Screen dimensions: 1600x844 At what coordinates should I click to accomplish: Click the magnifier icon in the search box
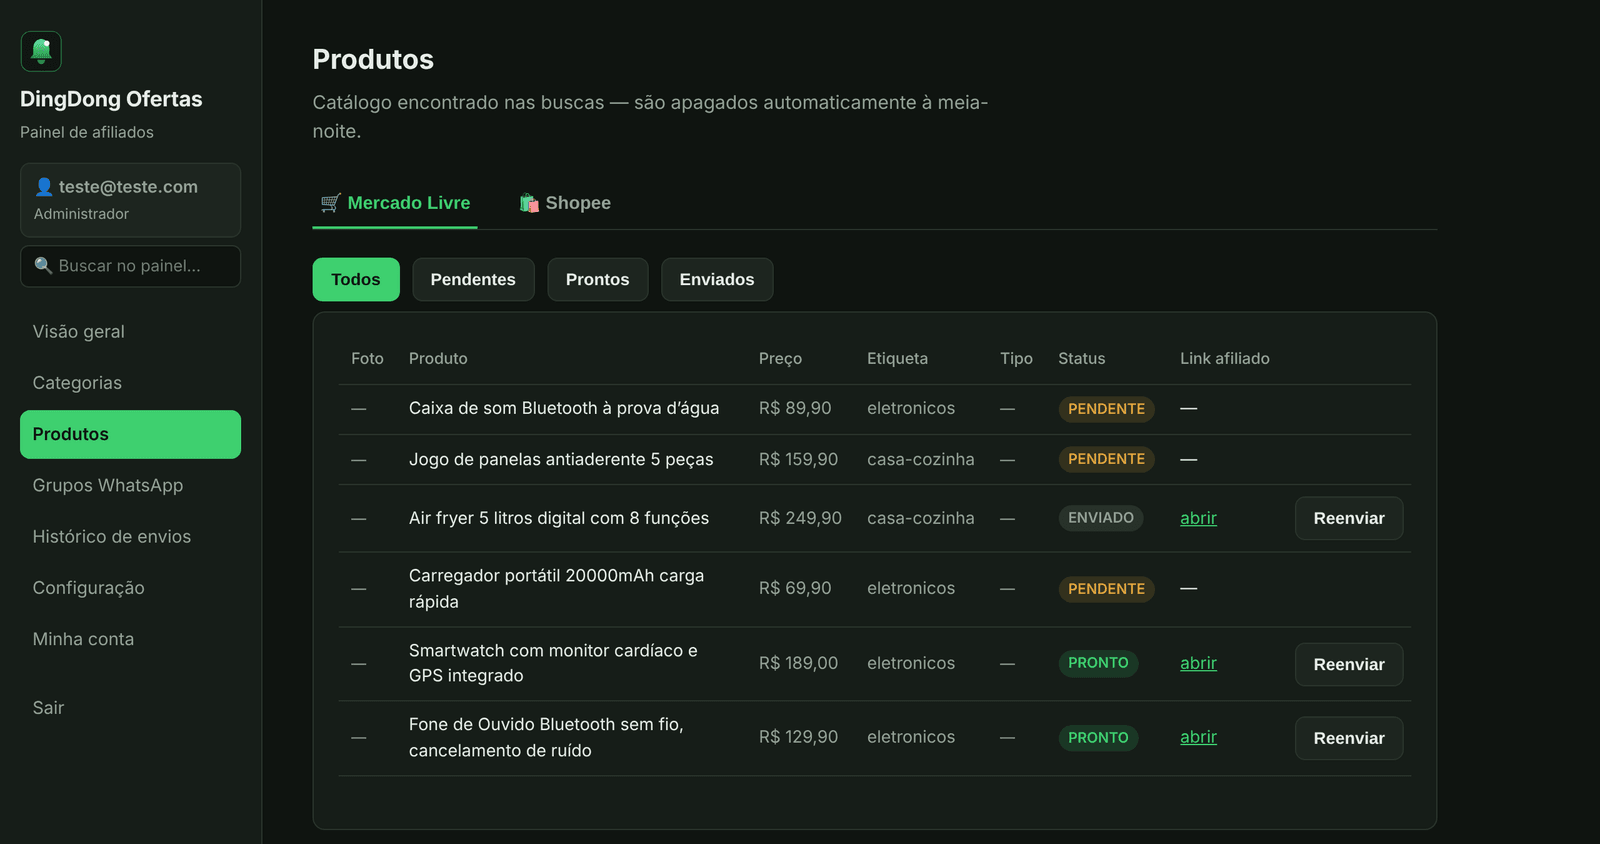pos(43,266)
